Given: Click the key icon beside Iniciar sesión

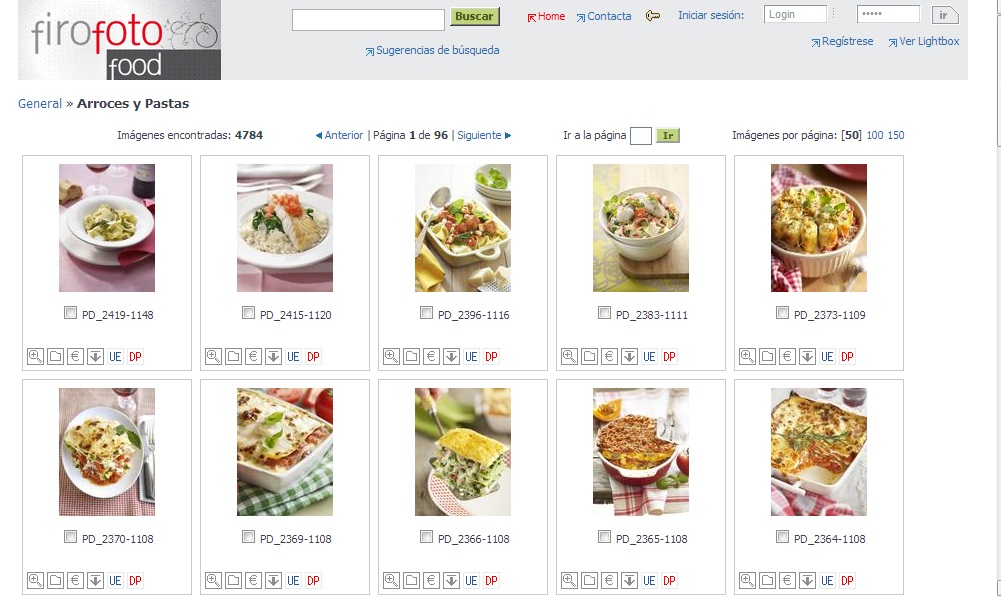Looking at the screenshot, I should coord(652,16).
